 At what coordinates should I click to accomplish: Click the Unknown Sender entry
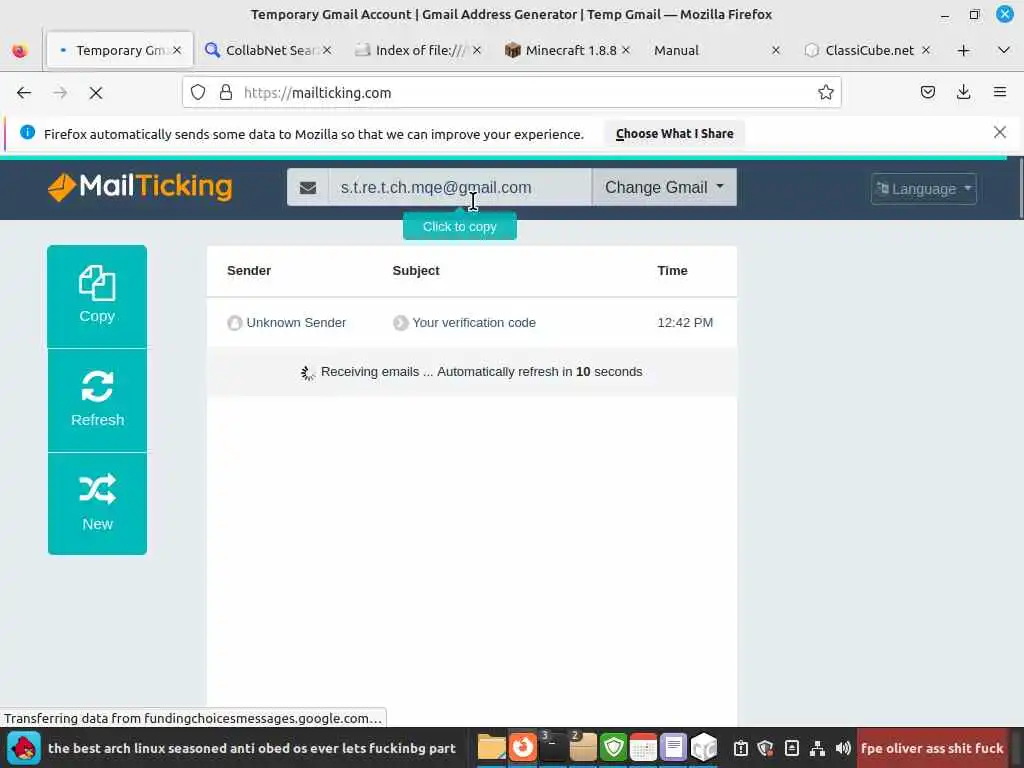point(296,323)
